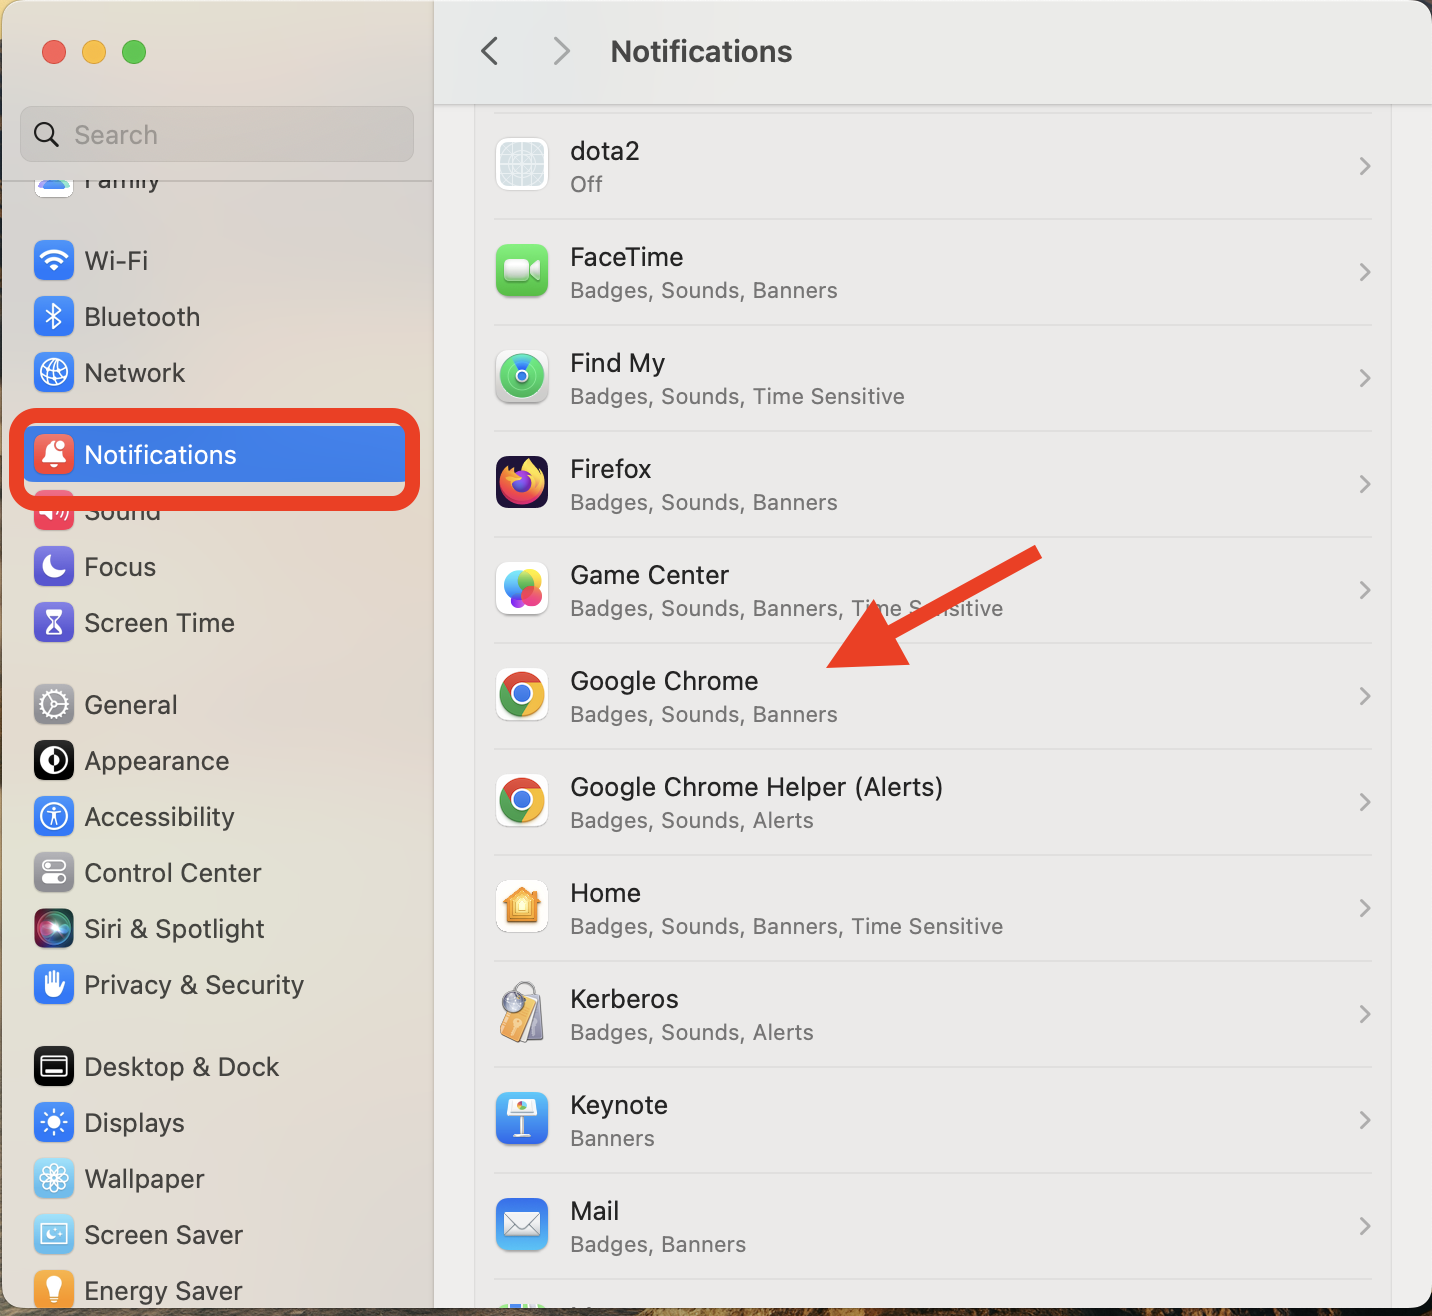Click the dota2 app icon
The height and width of the screenshot is (1316, 1432).
point(522,164)
